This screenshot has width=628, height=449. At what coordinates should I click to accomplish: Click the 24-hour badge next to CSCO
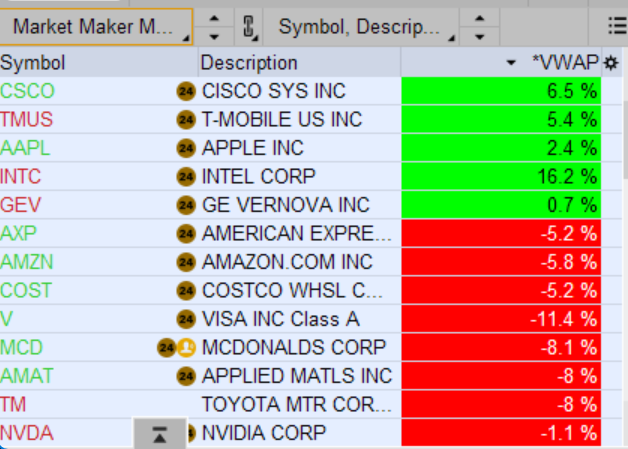[185, 91]
